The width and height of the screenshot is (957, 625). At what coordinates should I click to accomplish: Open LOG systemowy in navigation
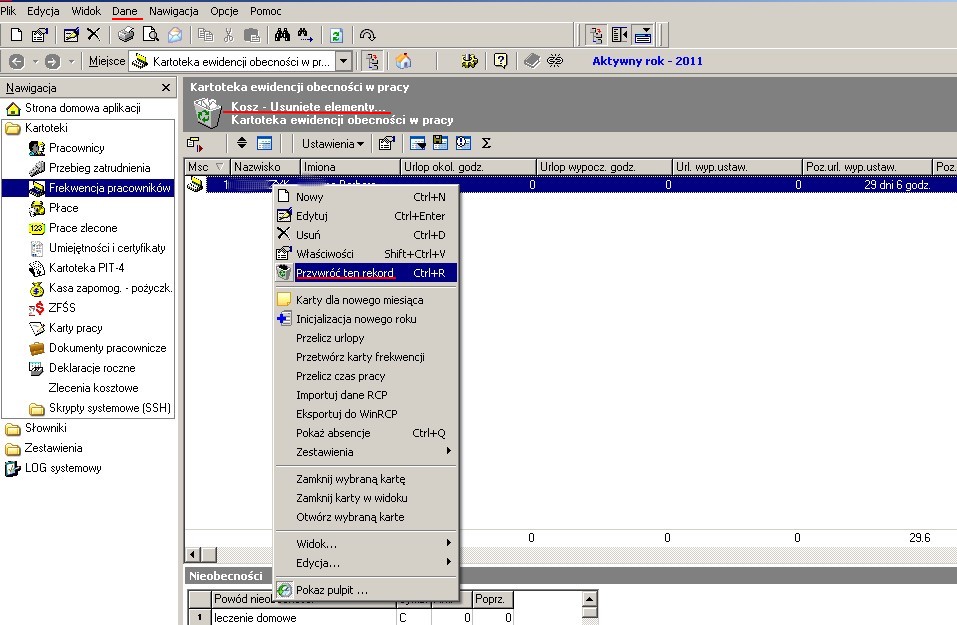[x=63, y=468]
